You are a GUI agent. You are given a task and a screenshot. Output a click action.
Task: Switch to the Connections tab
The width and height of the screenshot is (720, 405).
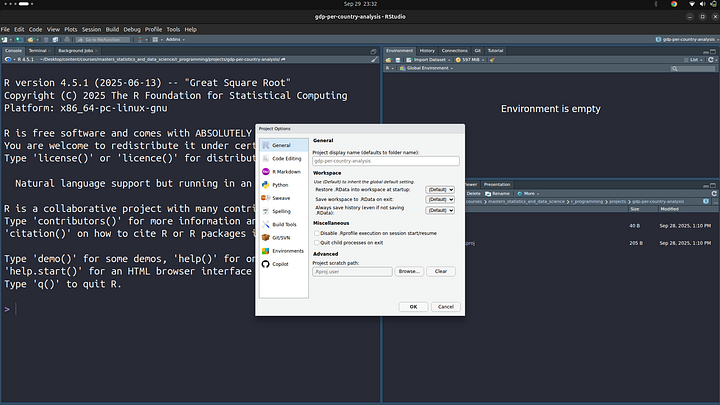pos(455,51)
